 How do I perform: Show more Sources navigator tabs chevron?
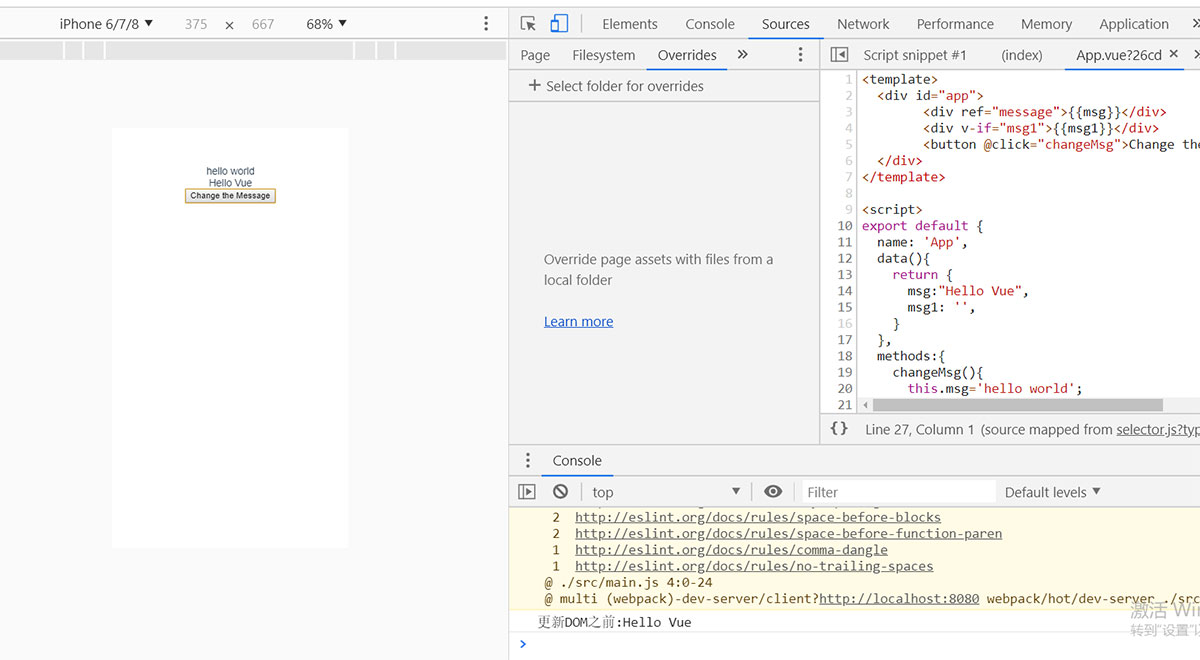pyautogui.click(x=742, y=55)
